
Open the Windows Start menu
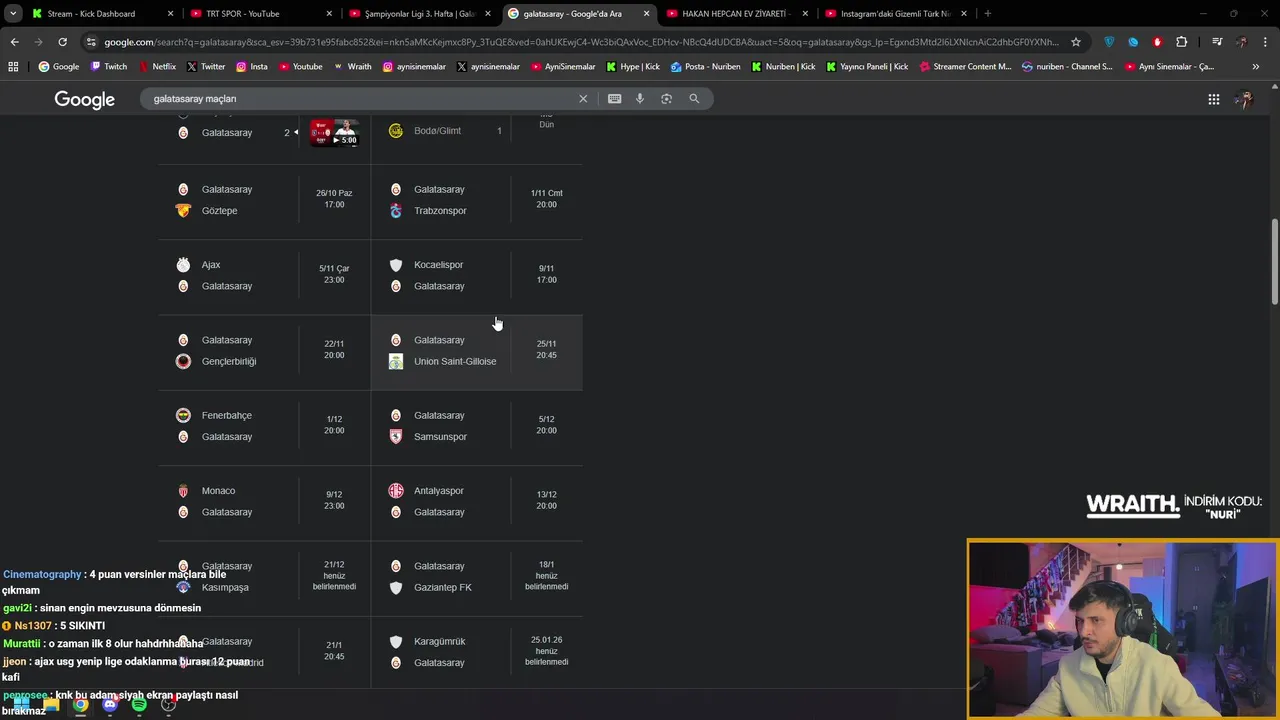21,705
